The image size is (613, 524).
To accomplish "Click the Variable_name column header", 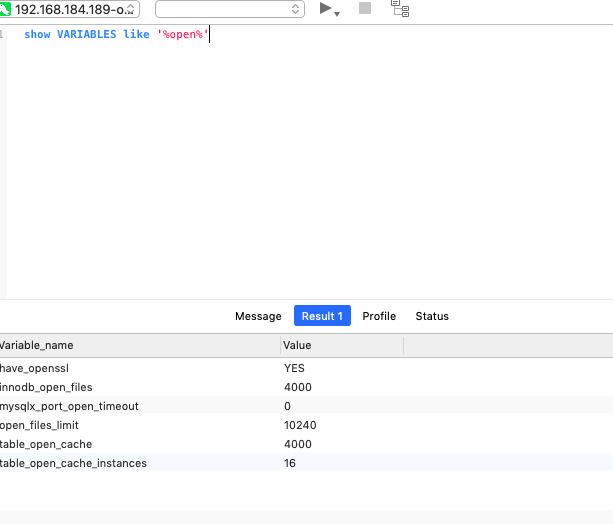I will tap(140, 345).
